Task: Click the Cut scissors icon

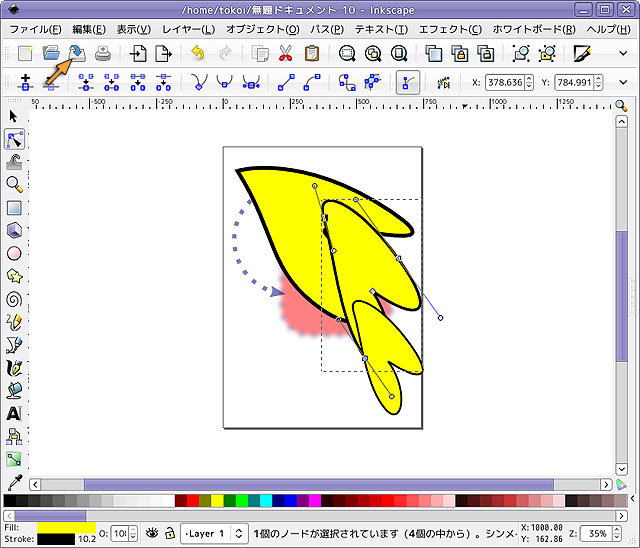Action: (x=286, y=54)
